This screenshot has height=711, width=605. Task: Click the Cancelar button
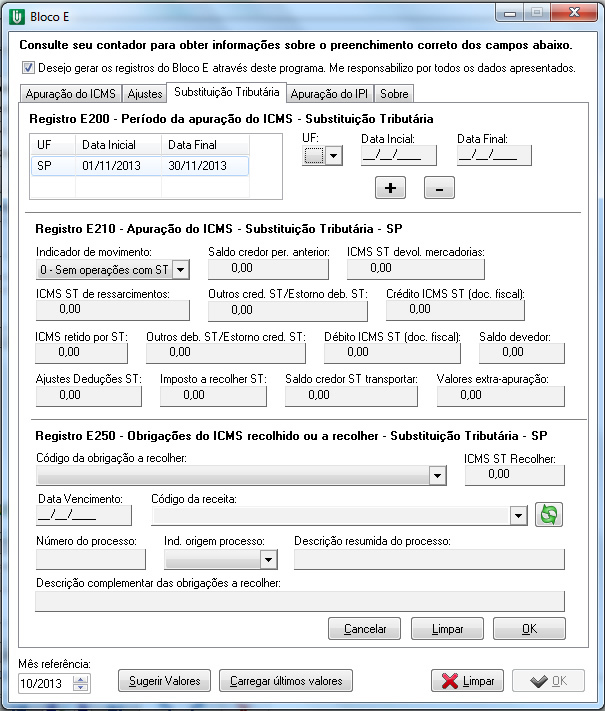coord(365,629)
